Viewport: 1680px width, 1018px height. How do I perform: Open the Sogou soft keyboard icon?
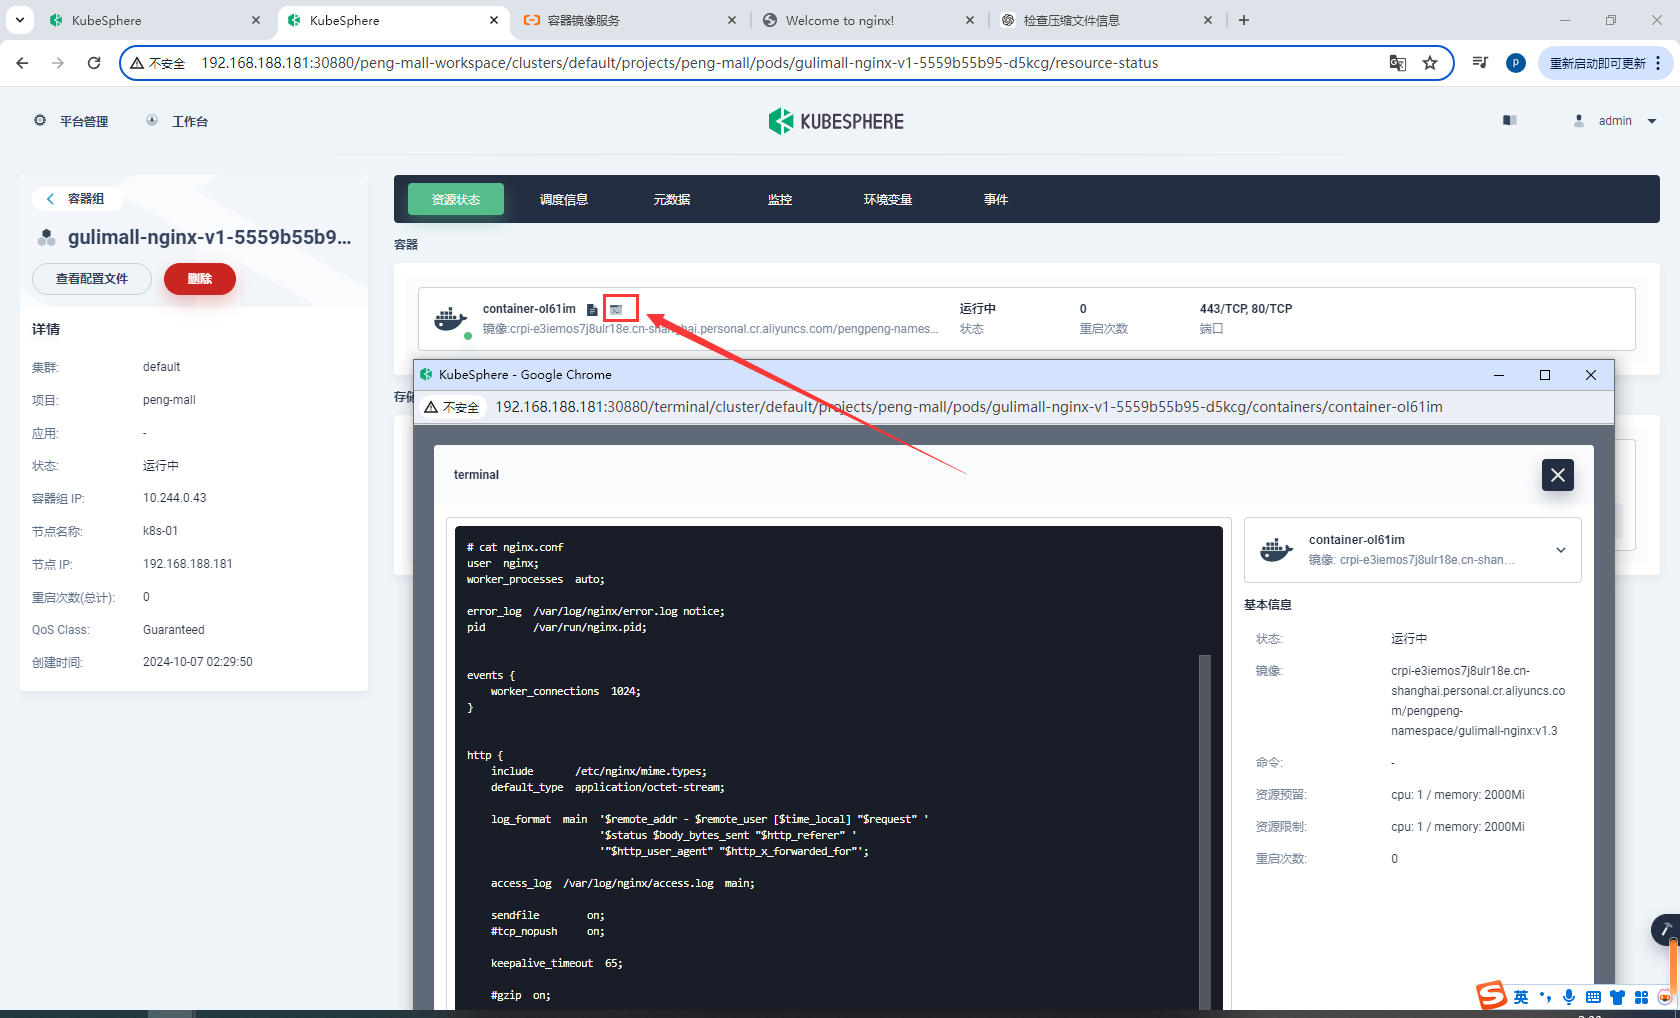[1593, 997]
